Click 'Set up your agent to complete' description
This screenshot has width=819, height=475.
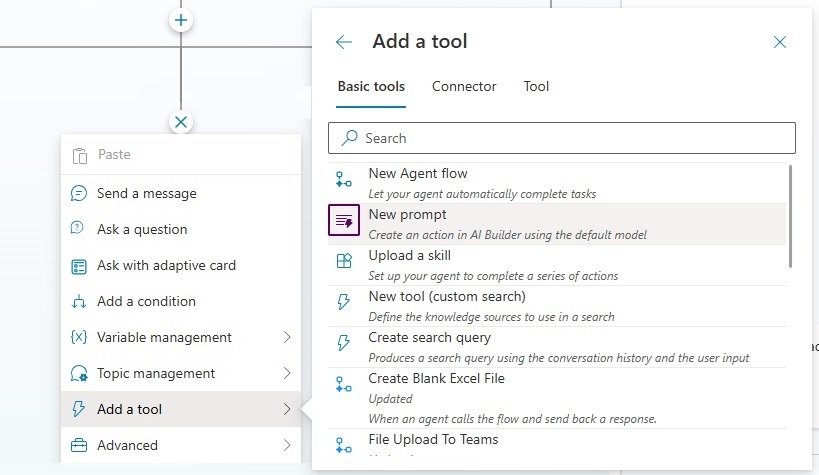point(493,276)
